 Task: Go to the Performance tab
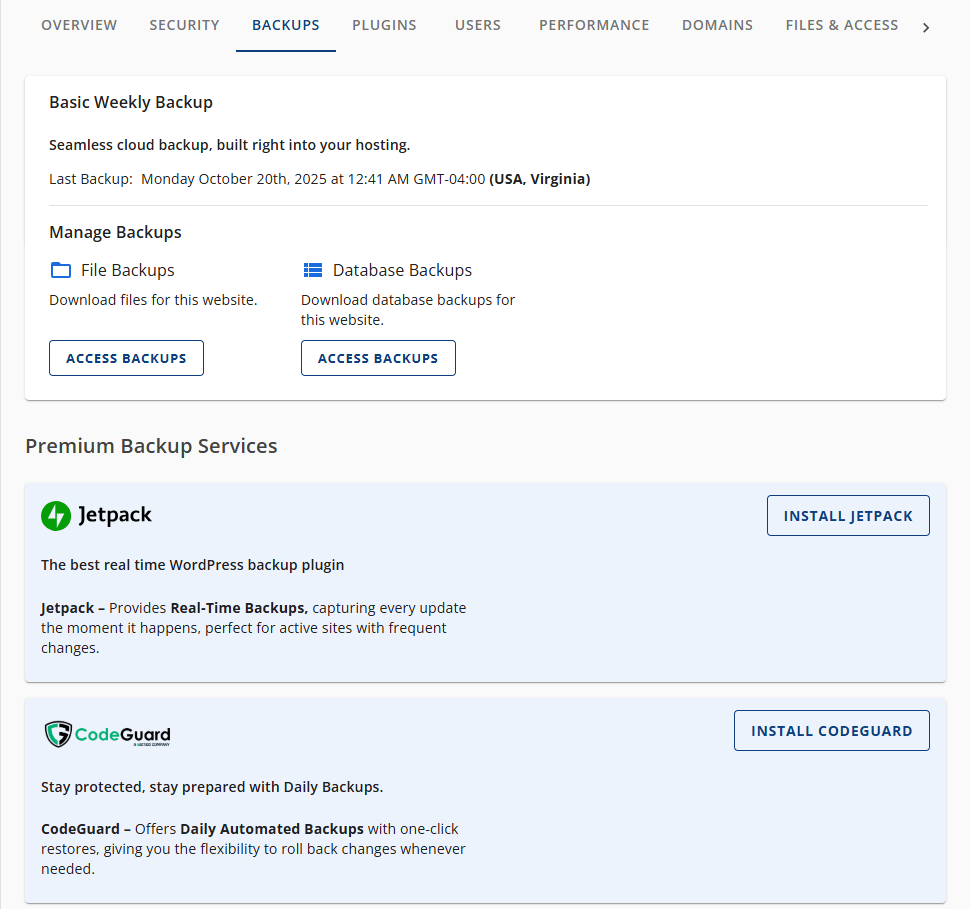[x=594, y=25]
